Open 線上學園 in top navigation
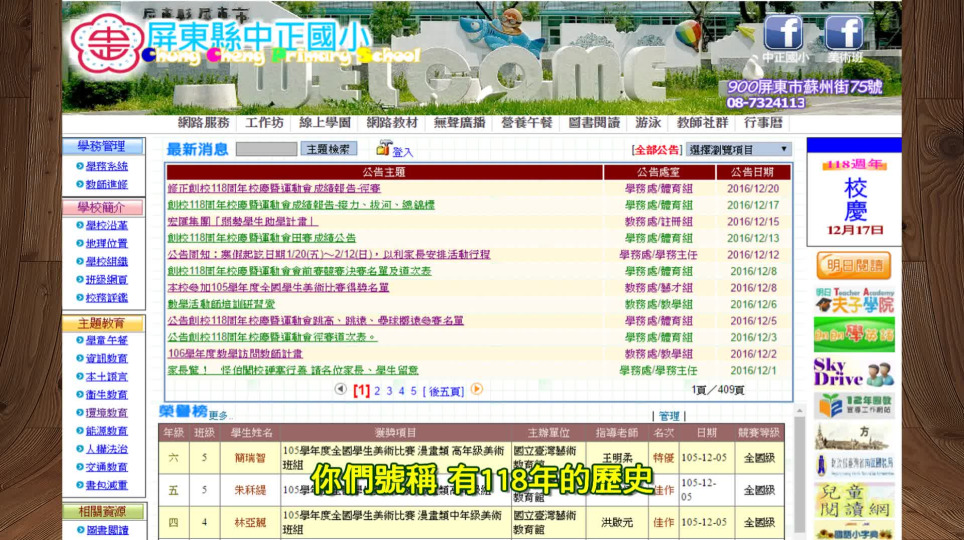The image size is (964, 540). click(325, 123)
